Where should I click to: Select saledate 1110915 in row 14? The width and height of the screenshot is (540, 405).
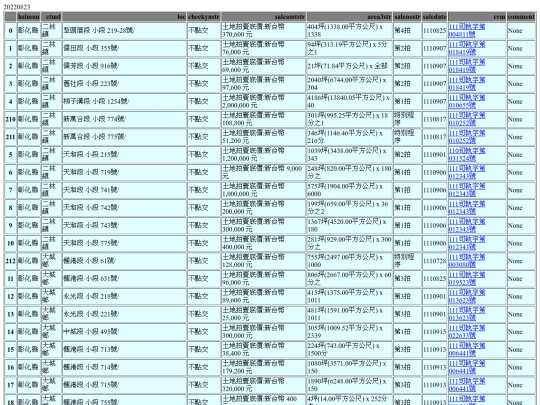click(435, 332)
